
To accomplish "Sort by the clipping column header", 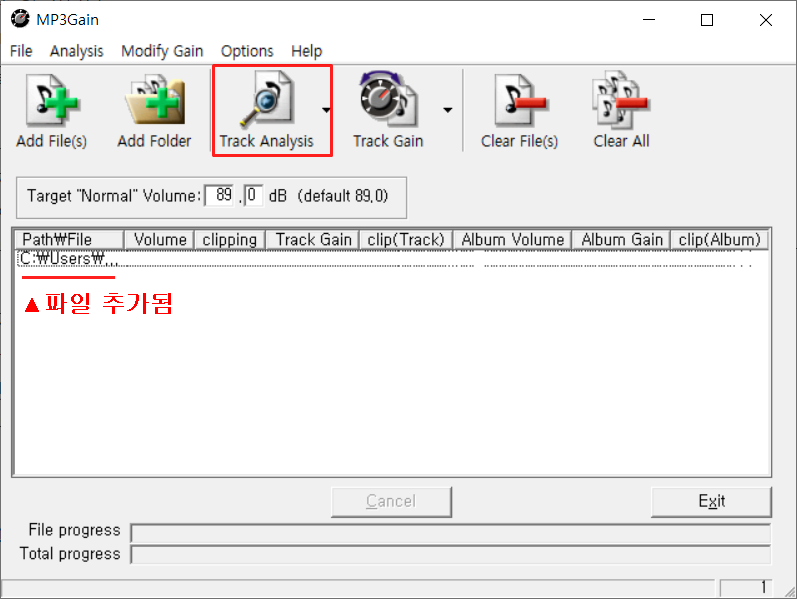I will [230, 239].
